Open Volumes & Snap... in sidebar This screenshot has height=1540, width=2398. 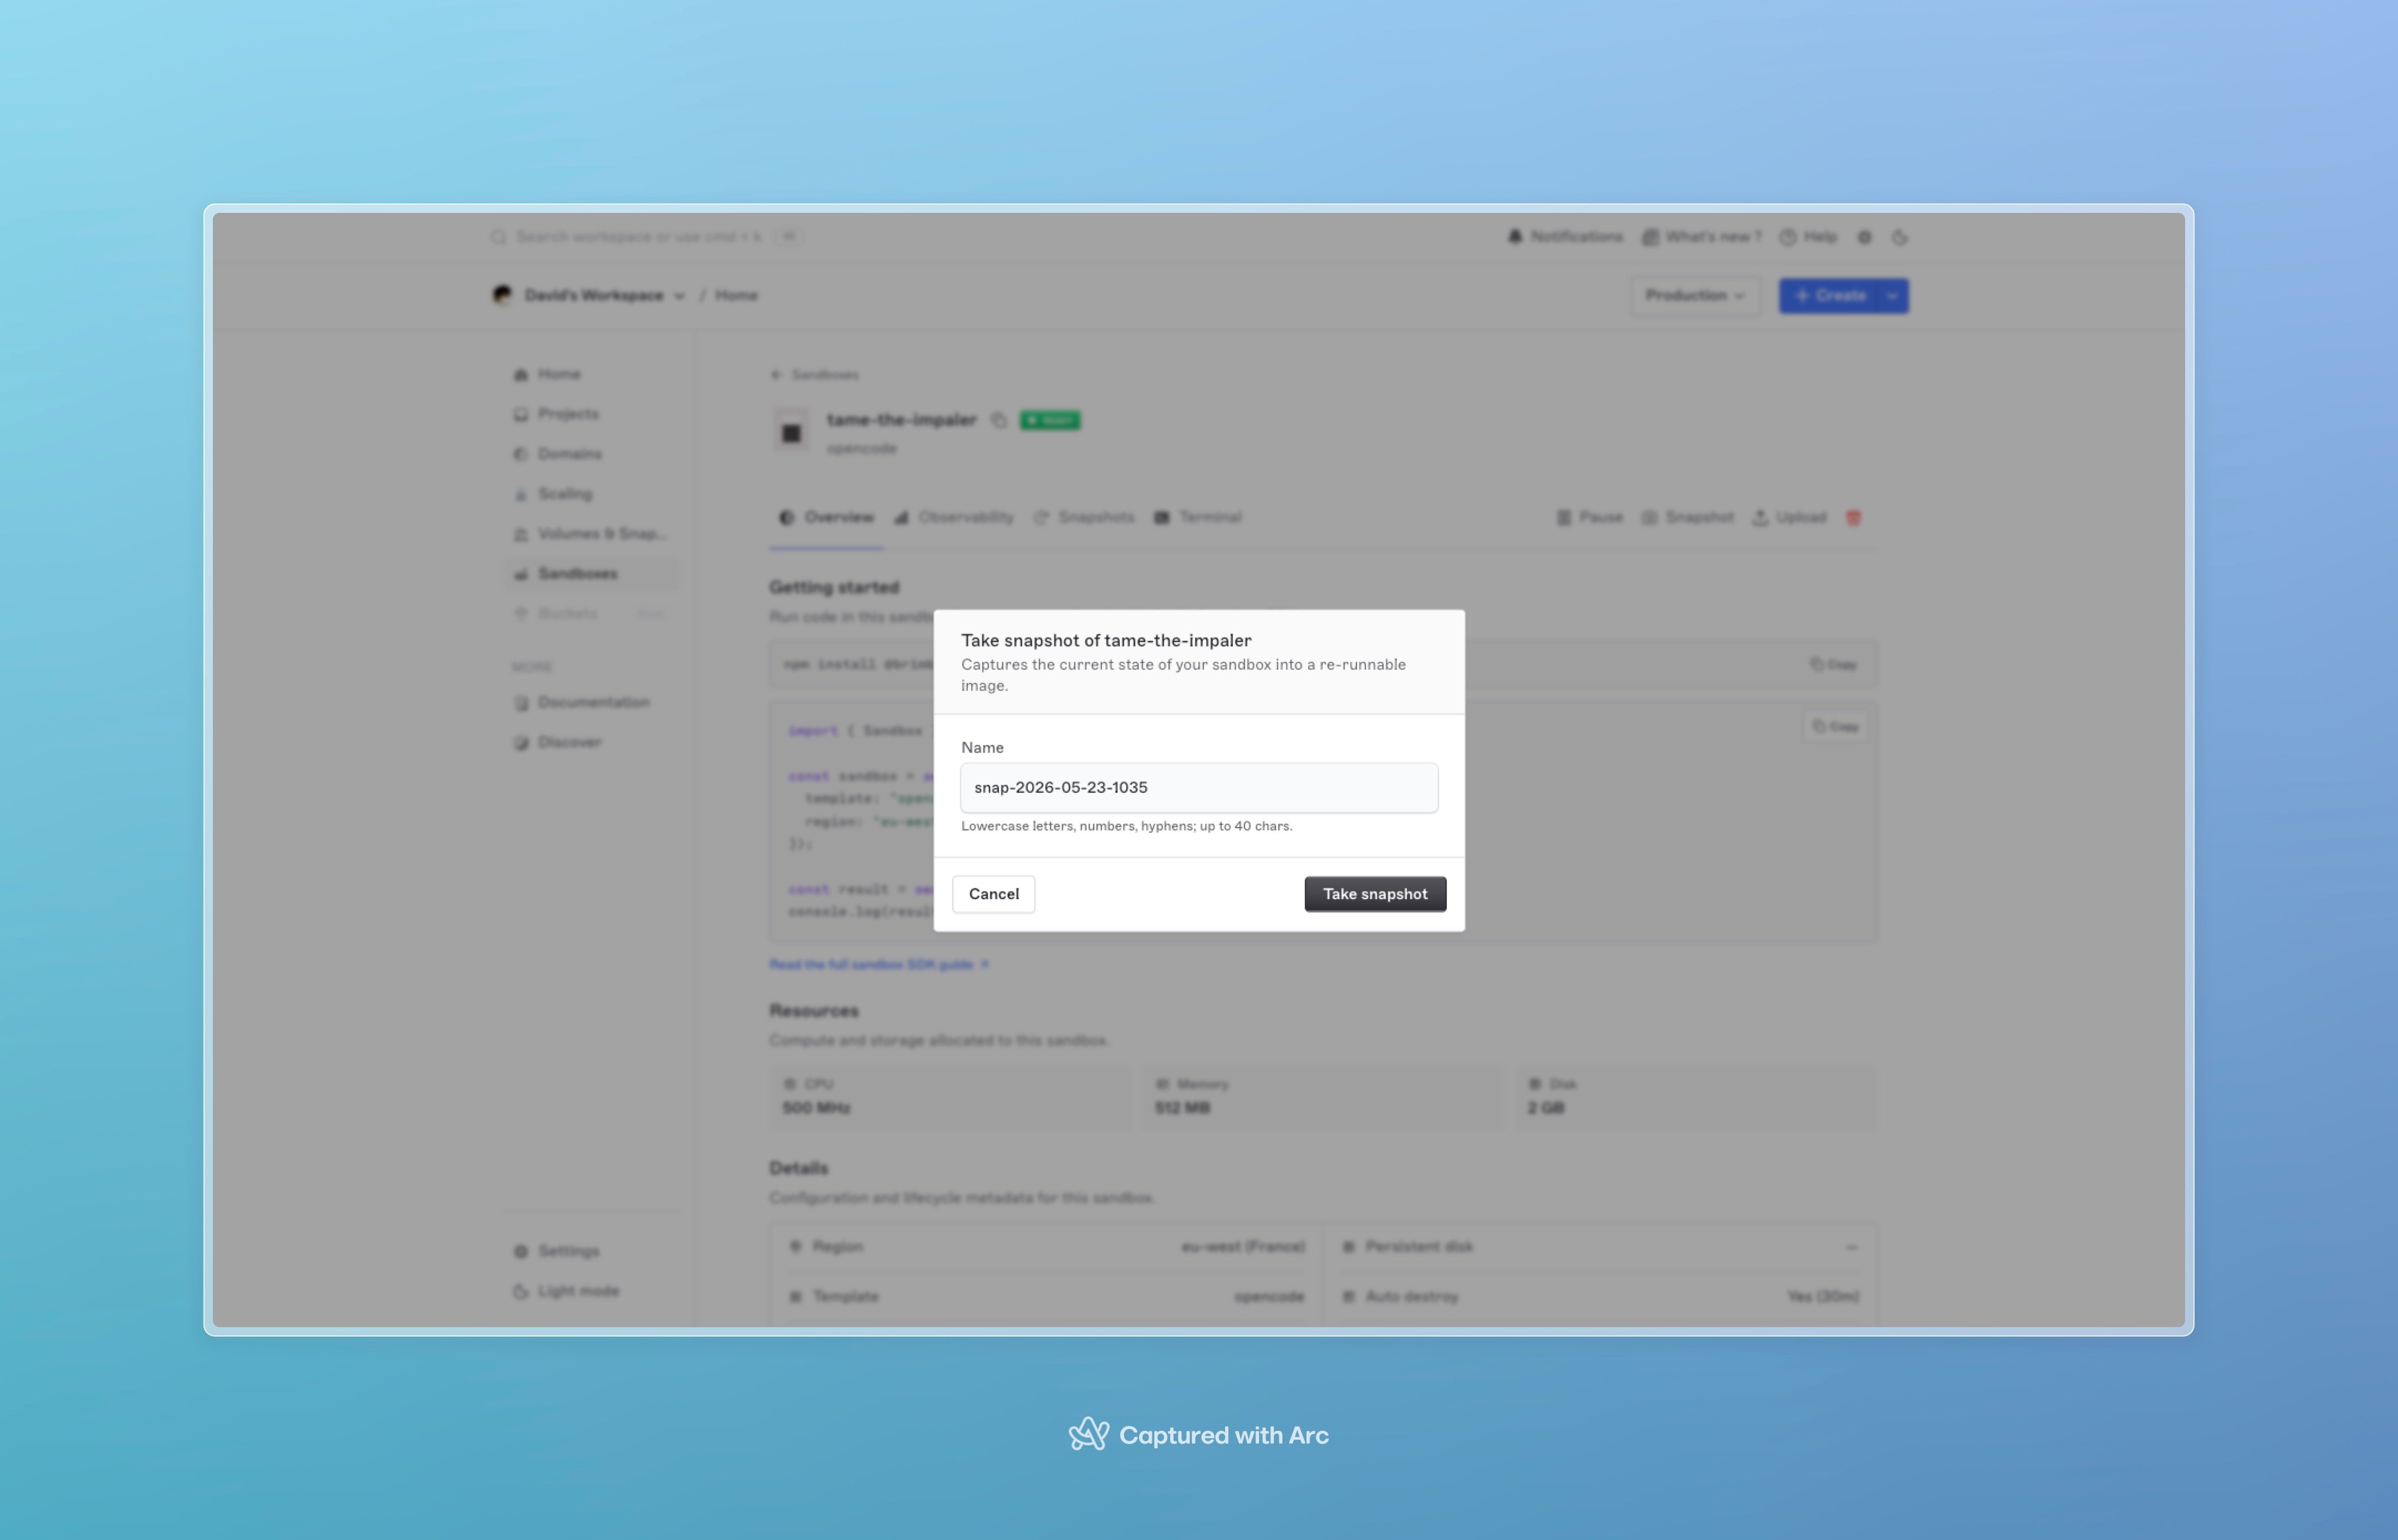click(x=592, y=534)
